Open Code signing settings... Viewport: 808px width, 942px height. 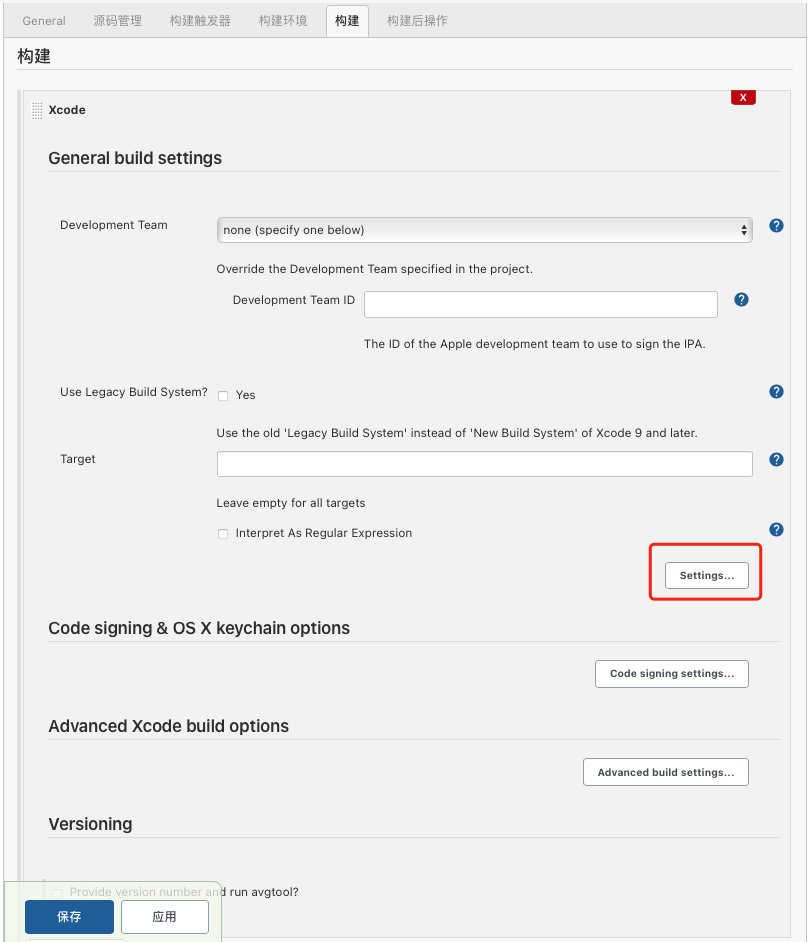pos(672,674)
